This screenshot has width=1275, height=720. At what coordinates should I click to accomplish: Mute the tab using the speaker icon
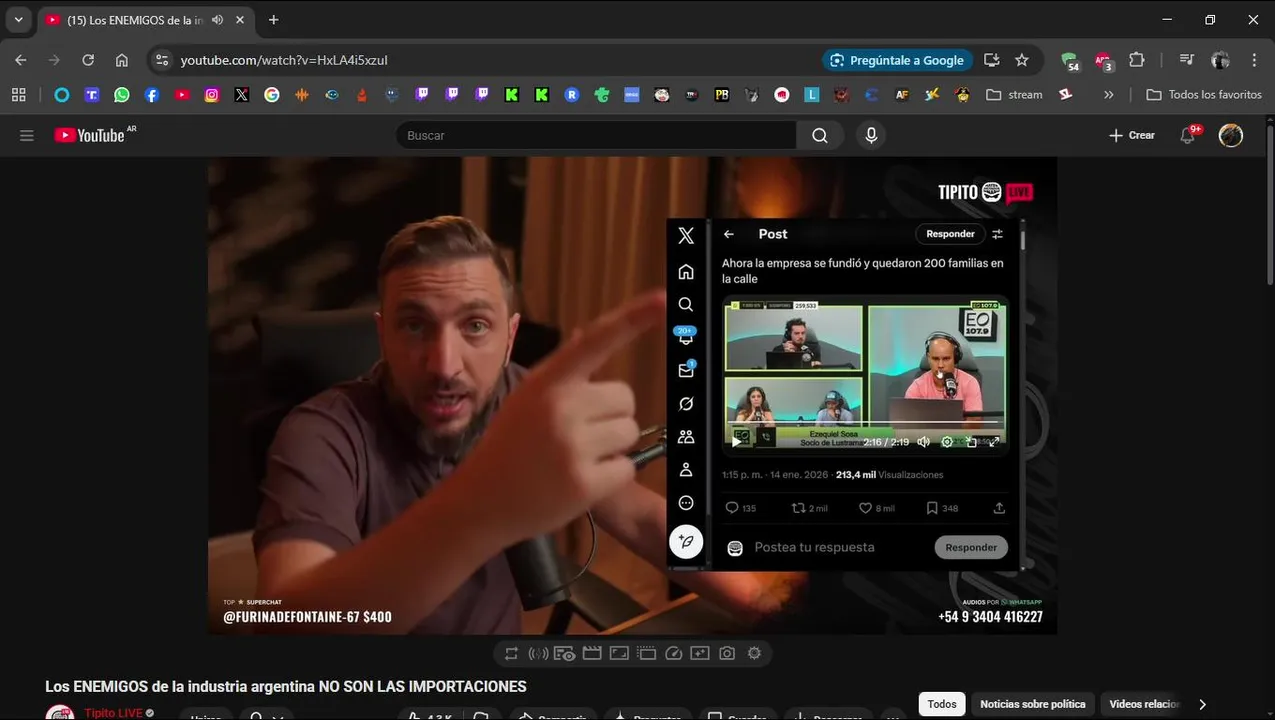[218, 20]
